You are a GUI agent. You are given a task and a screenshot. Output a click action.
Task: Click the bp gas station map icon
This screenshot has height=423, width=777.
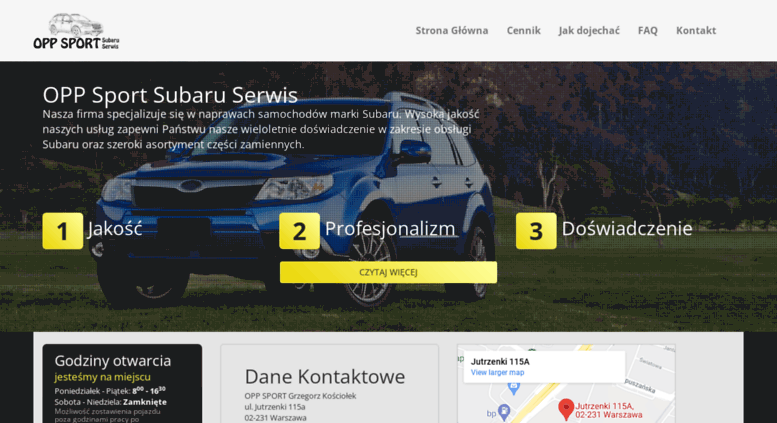click(504, 411)
